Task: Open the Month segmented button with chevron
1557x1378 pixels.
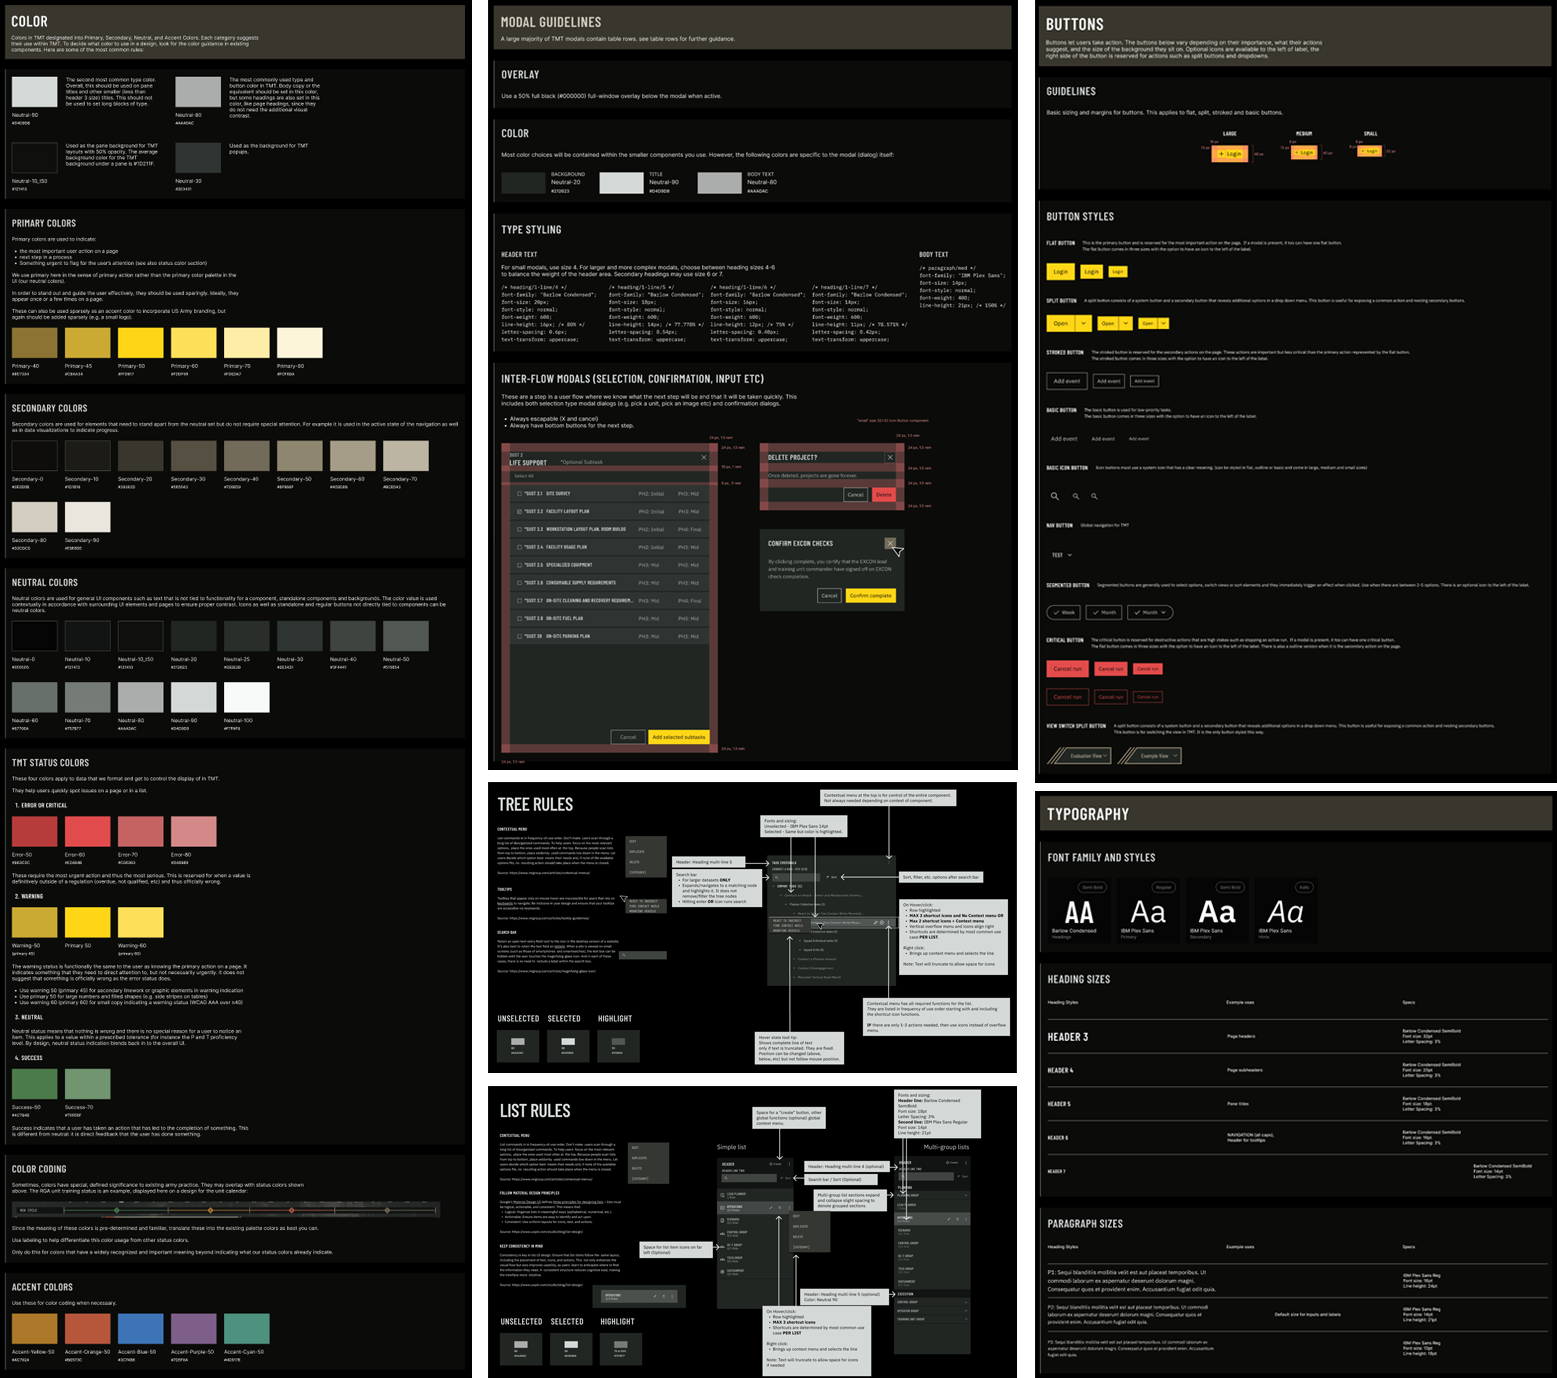Action: pyautogui.click(x=1150, y=612)
